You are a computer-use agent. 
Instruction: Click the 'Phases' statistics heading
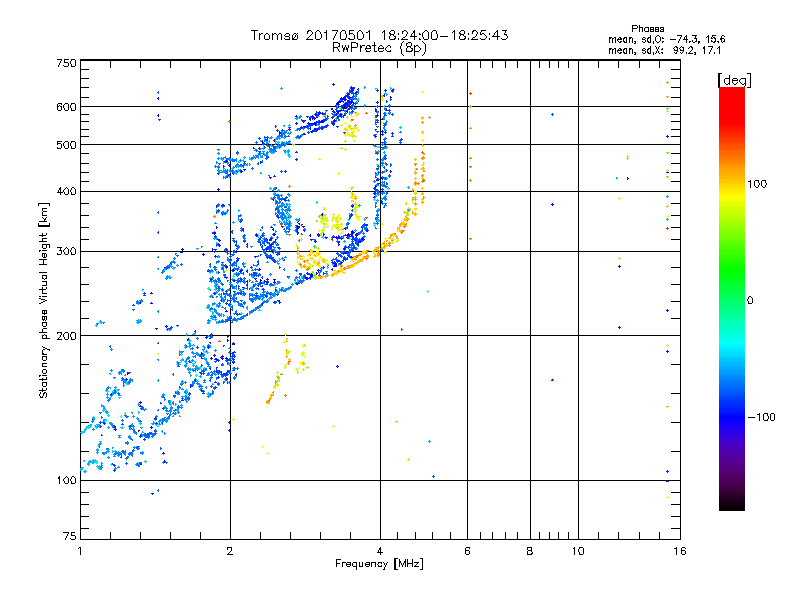pos(647,29)
